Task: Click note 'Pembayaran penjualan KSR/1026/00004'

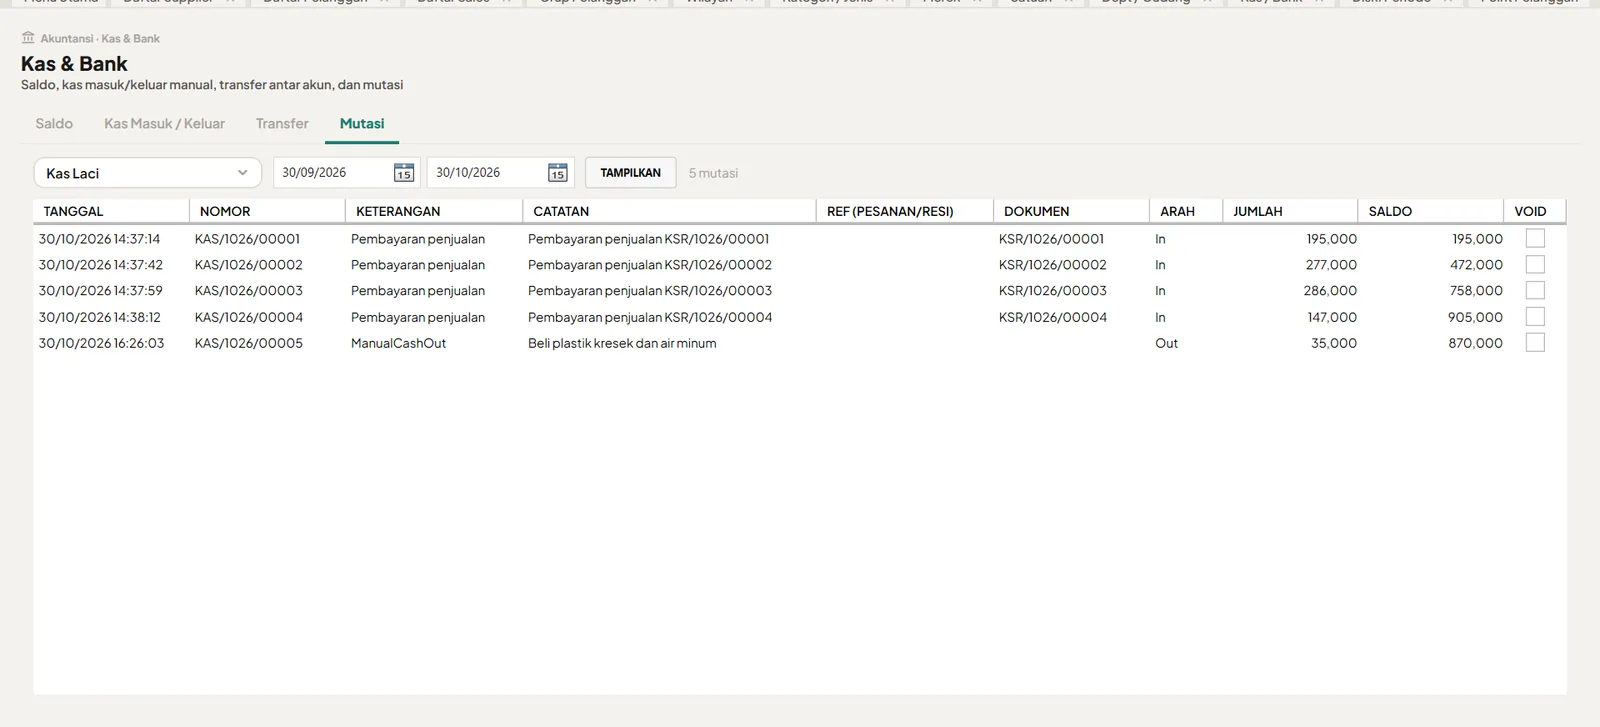Action: [650, 317]
